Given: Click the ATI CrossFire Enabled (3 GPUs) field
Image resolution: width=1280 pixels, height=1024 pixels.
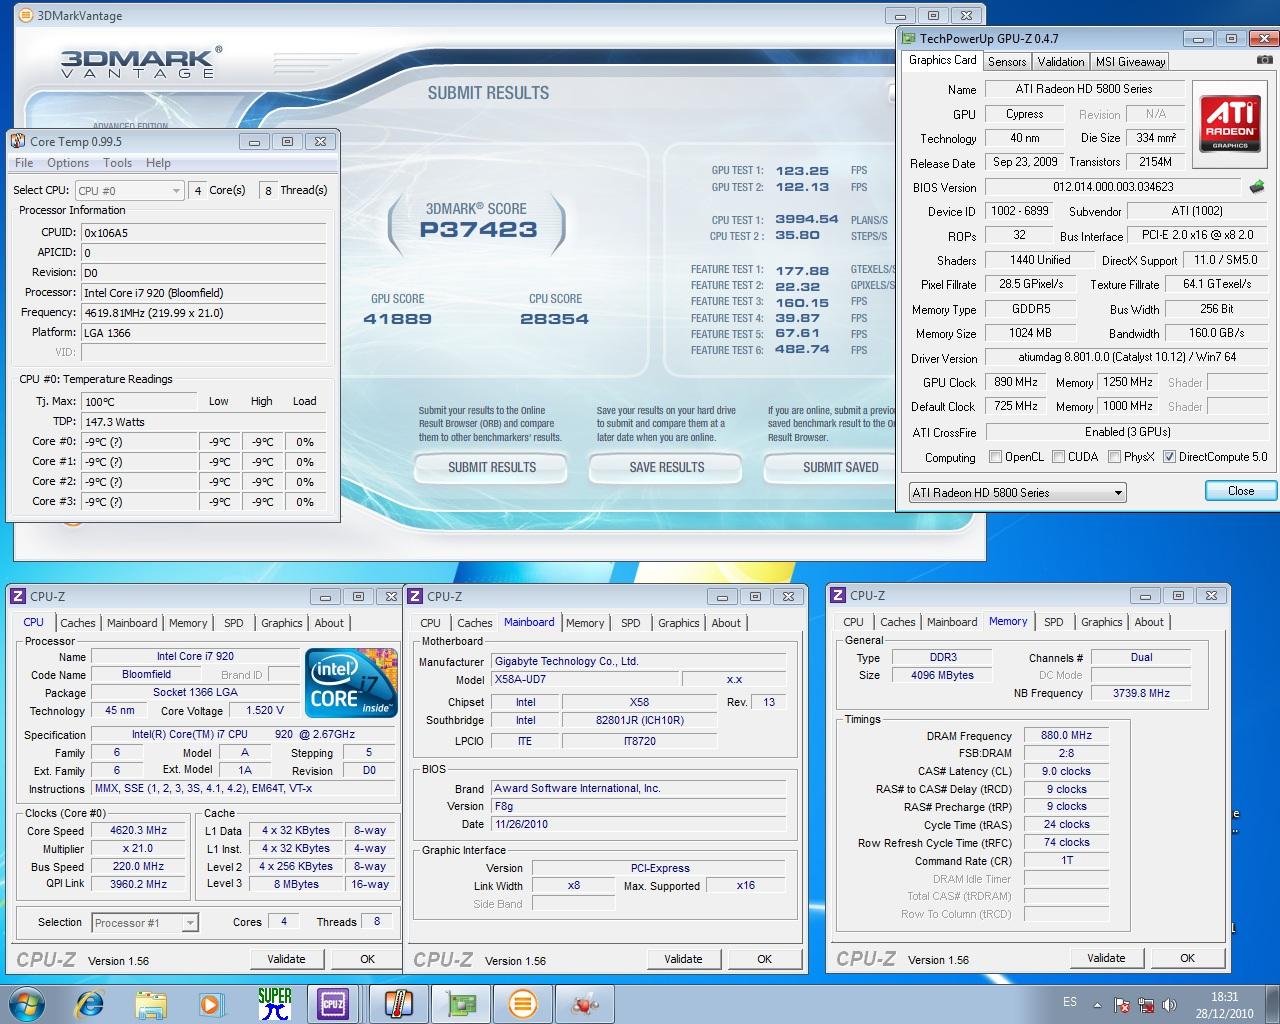Looking at the screenshot, I should click(x=1127, y=432).
